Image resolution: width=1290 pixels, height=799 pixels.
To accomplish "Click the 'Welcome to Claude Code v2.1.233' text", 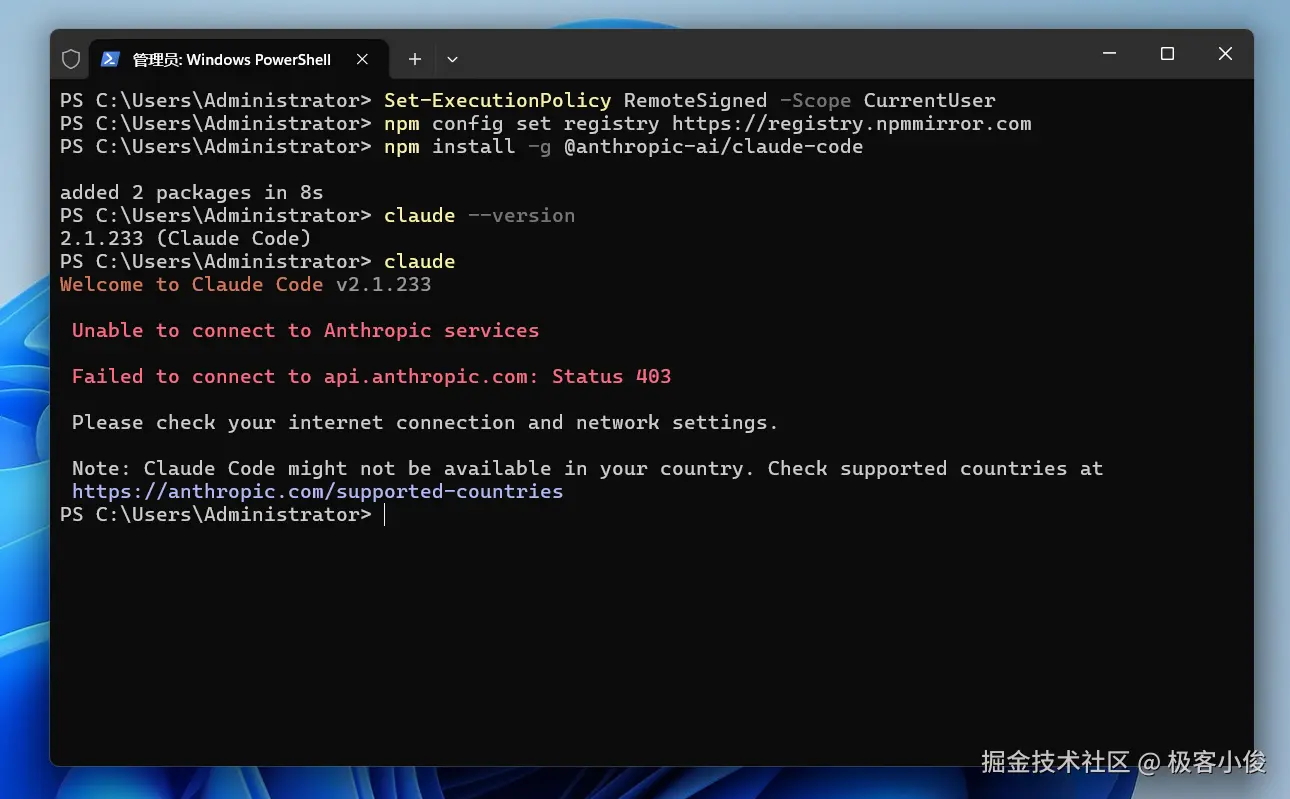I will tap(246, 284).
